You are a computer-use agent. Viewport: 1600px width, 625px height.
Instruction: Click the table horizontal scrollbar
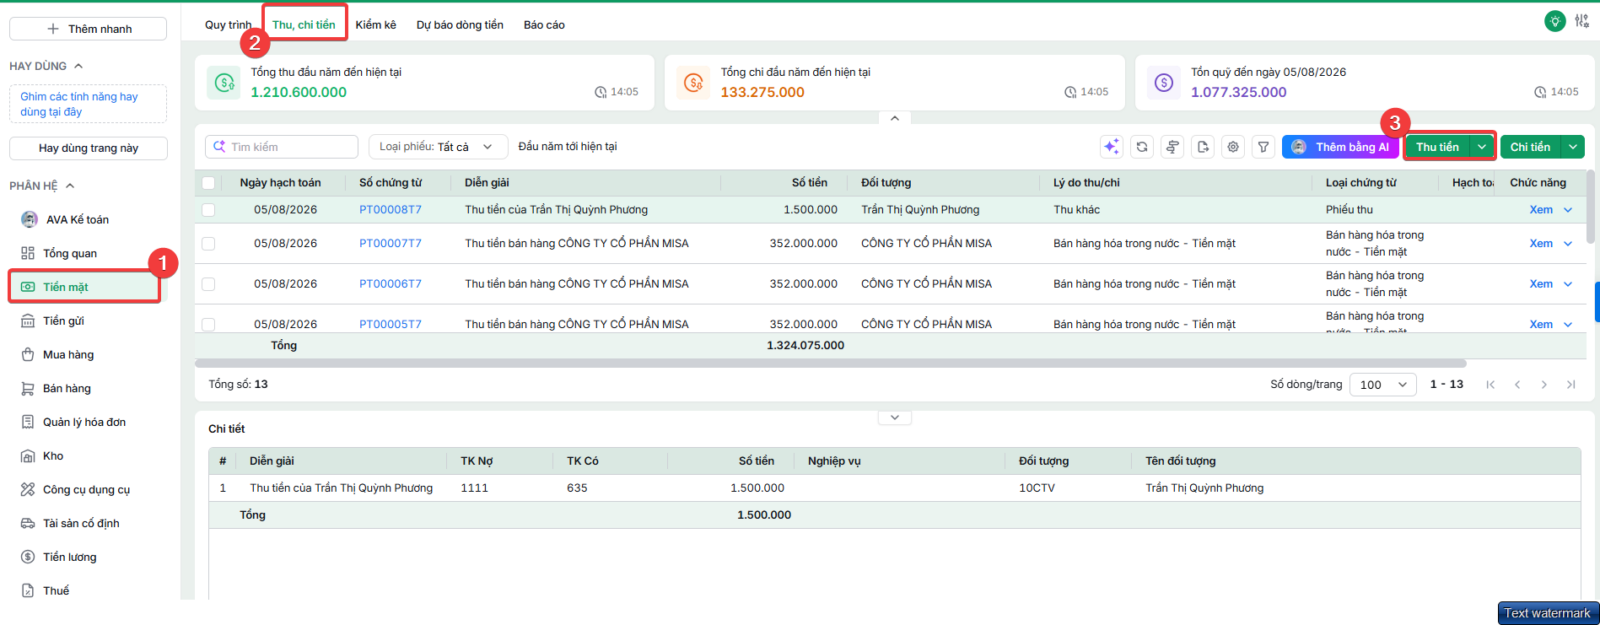click(830, 364)
